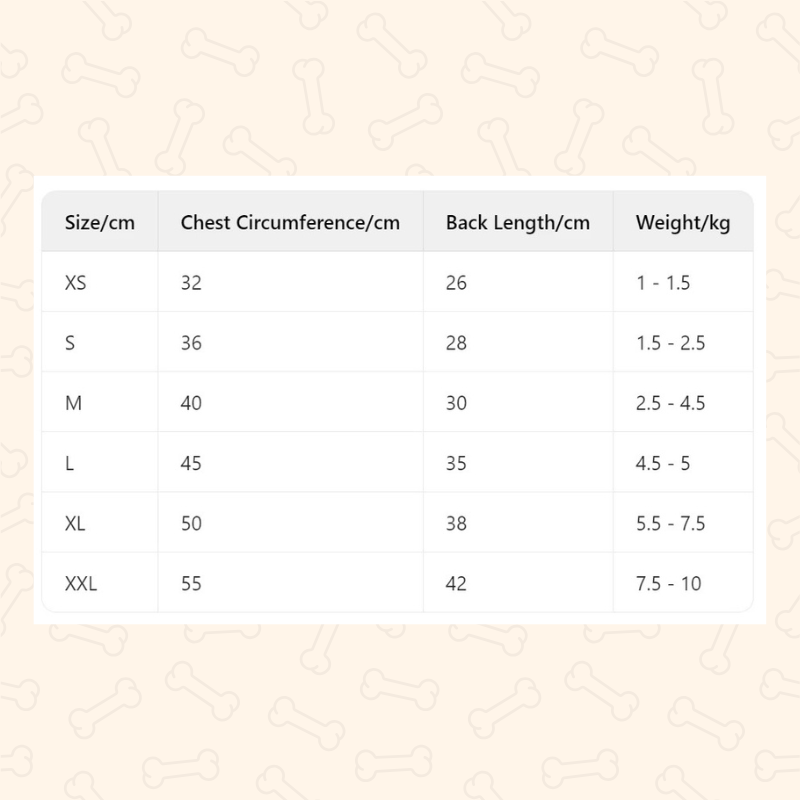Select the weight range 7.5 - 10
Screen dimensions: 800x800
669,583
